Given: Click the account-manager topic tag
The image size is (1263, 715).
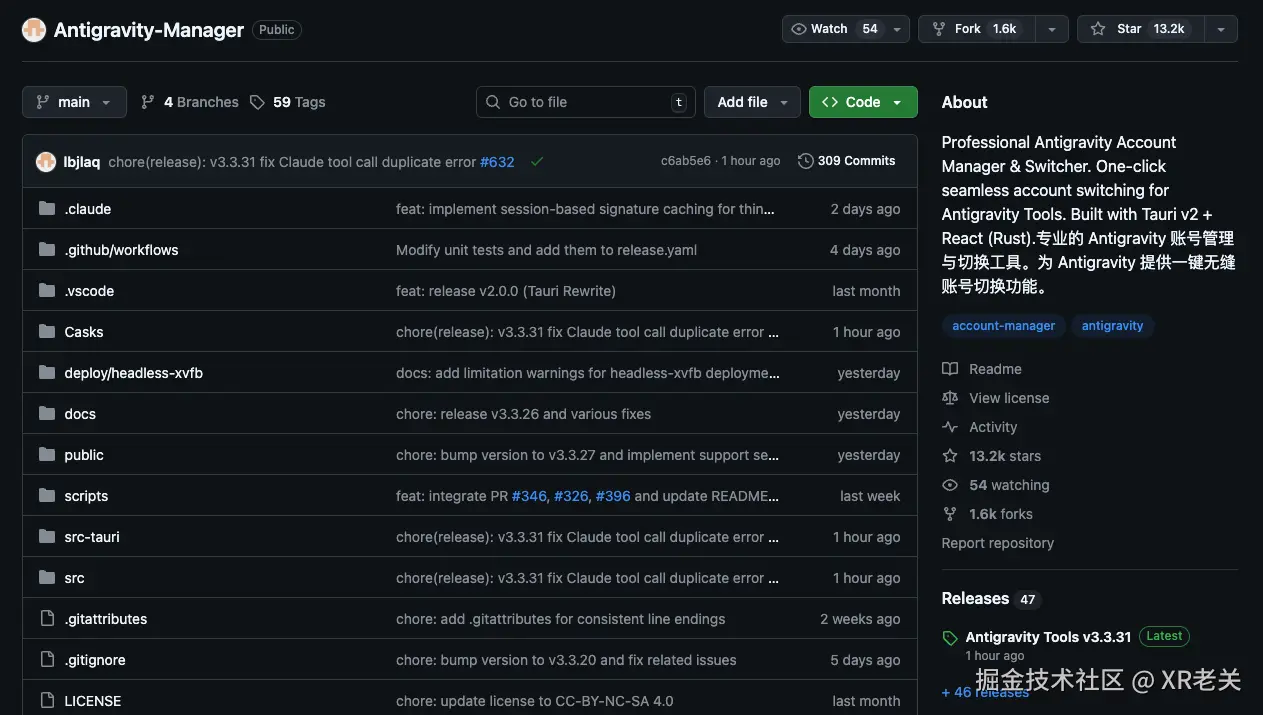Looking at the screenshot, I should click(x=1003, y=326).
